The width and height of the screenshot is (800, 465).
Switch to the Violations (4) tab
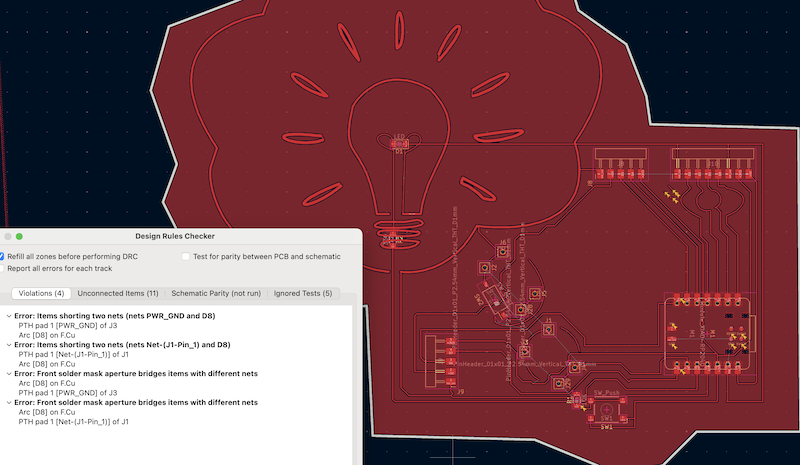coord(41,293)
